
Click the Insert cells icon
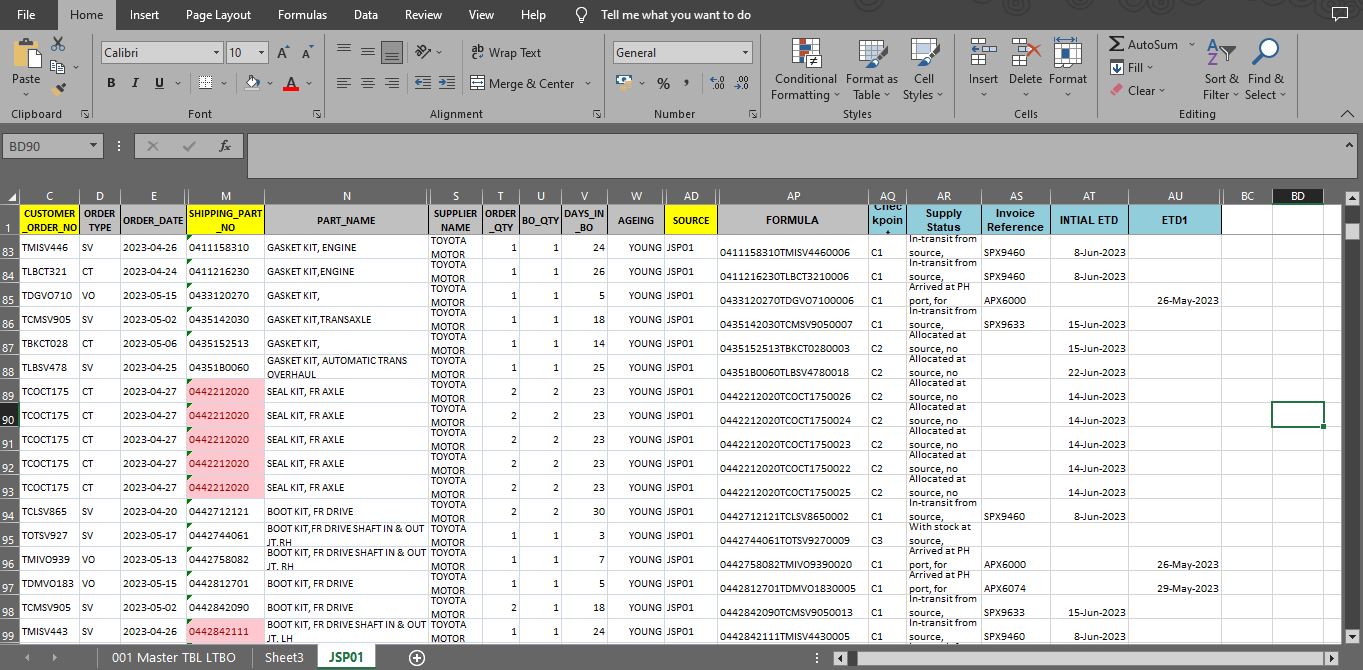click(x=983, y=70)
